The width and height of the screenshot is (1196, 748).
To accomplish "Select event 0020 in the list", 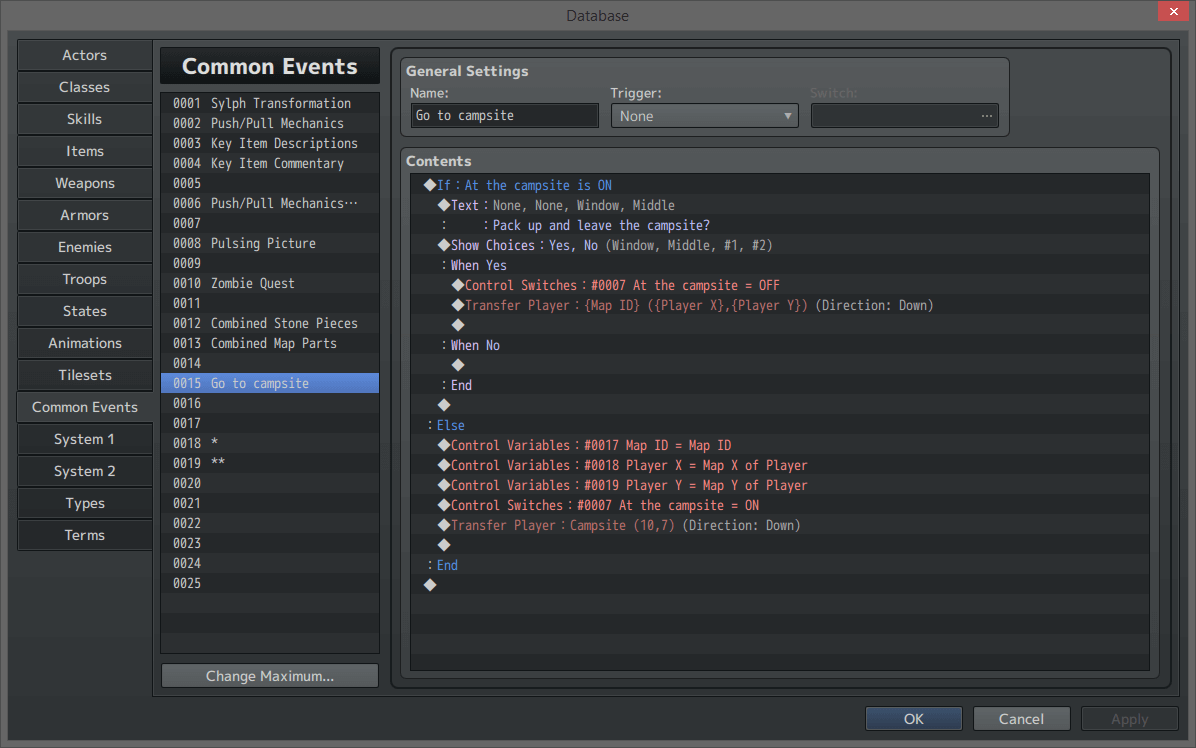I will click(x=270, y=483).
